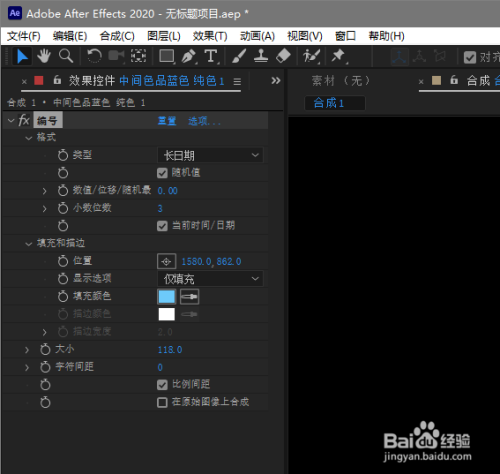The width and height of the screenshot is (500, 474).
Task: Select the Rectangle shape tool
Action: tap(166, 56)
